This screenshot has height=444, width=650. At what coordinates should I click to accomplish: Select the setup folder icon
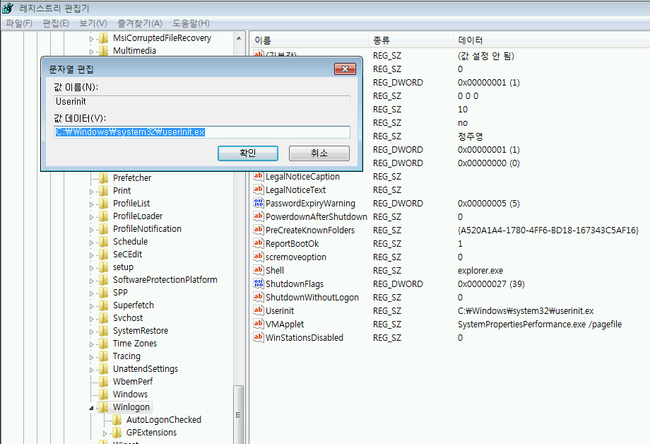[104, 267]
